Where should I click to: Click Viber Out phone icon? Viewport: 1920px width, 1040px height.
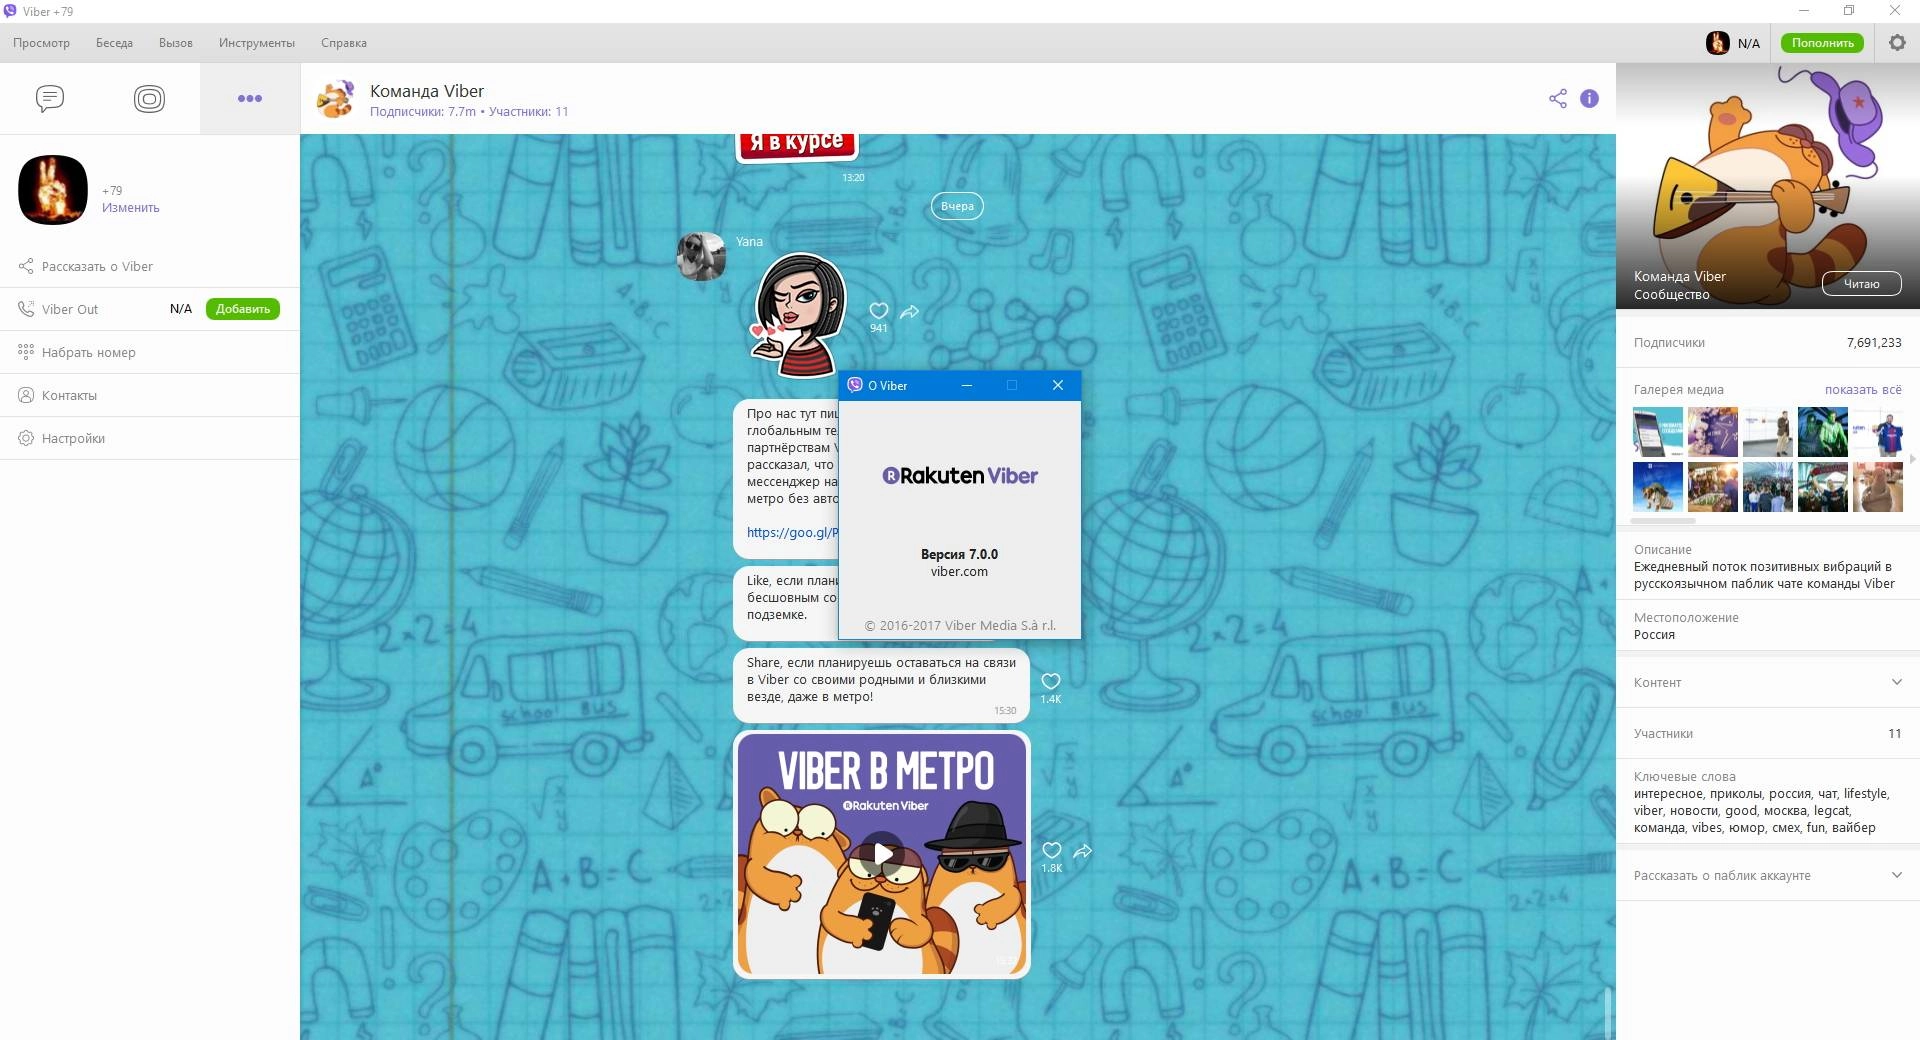tap(26, 309)
